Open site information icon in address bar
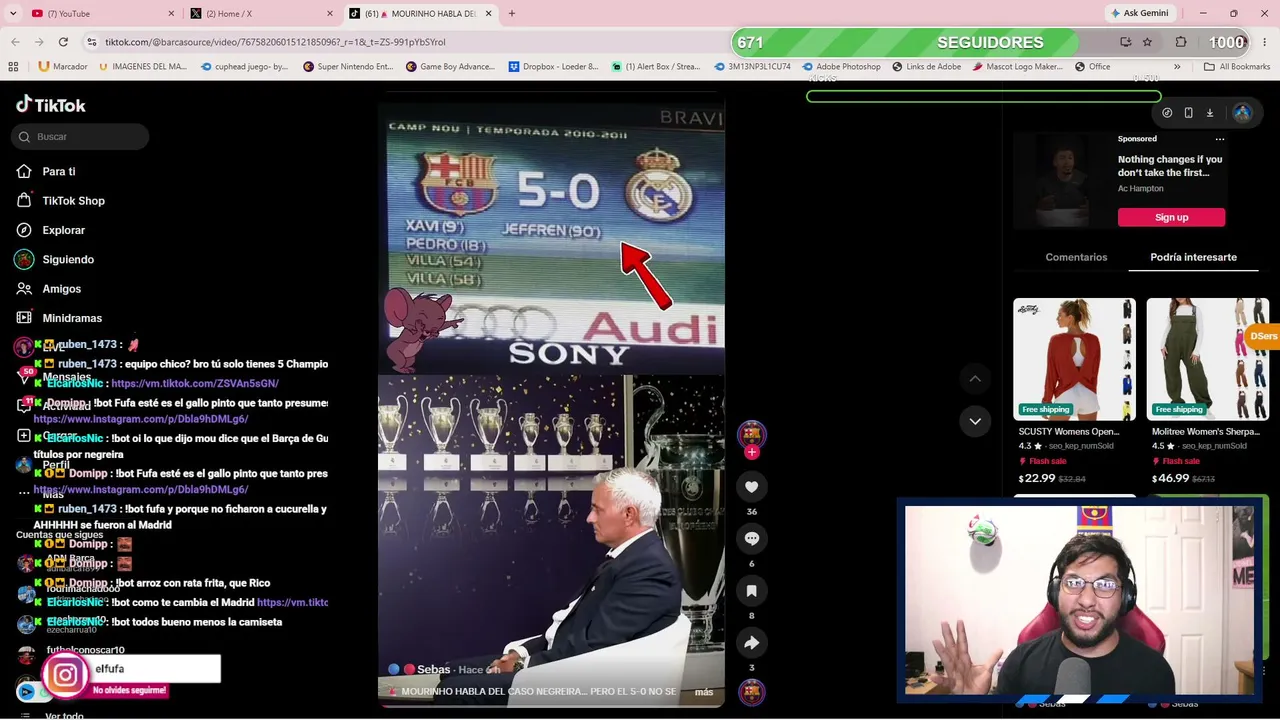Screen dimensions: 1280x720 pos(91,42)
